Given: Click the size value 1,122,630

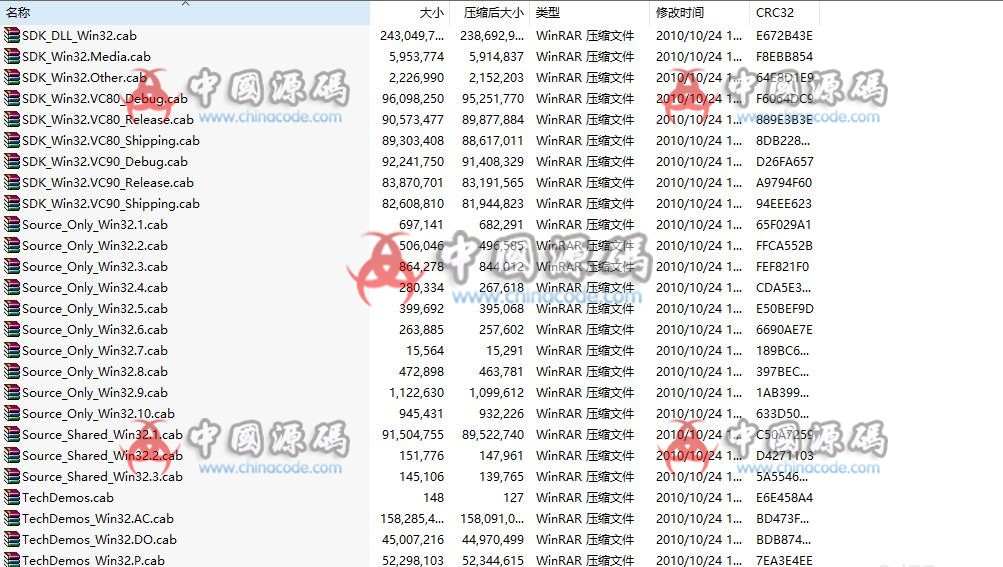Looking at the screenshot, I should pos(416,393).
